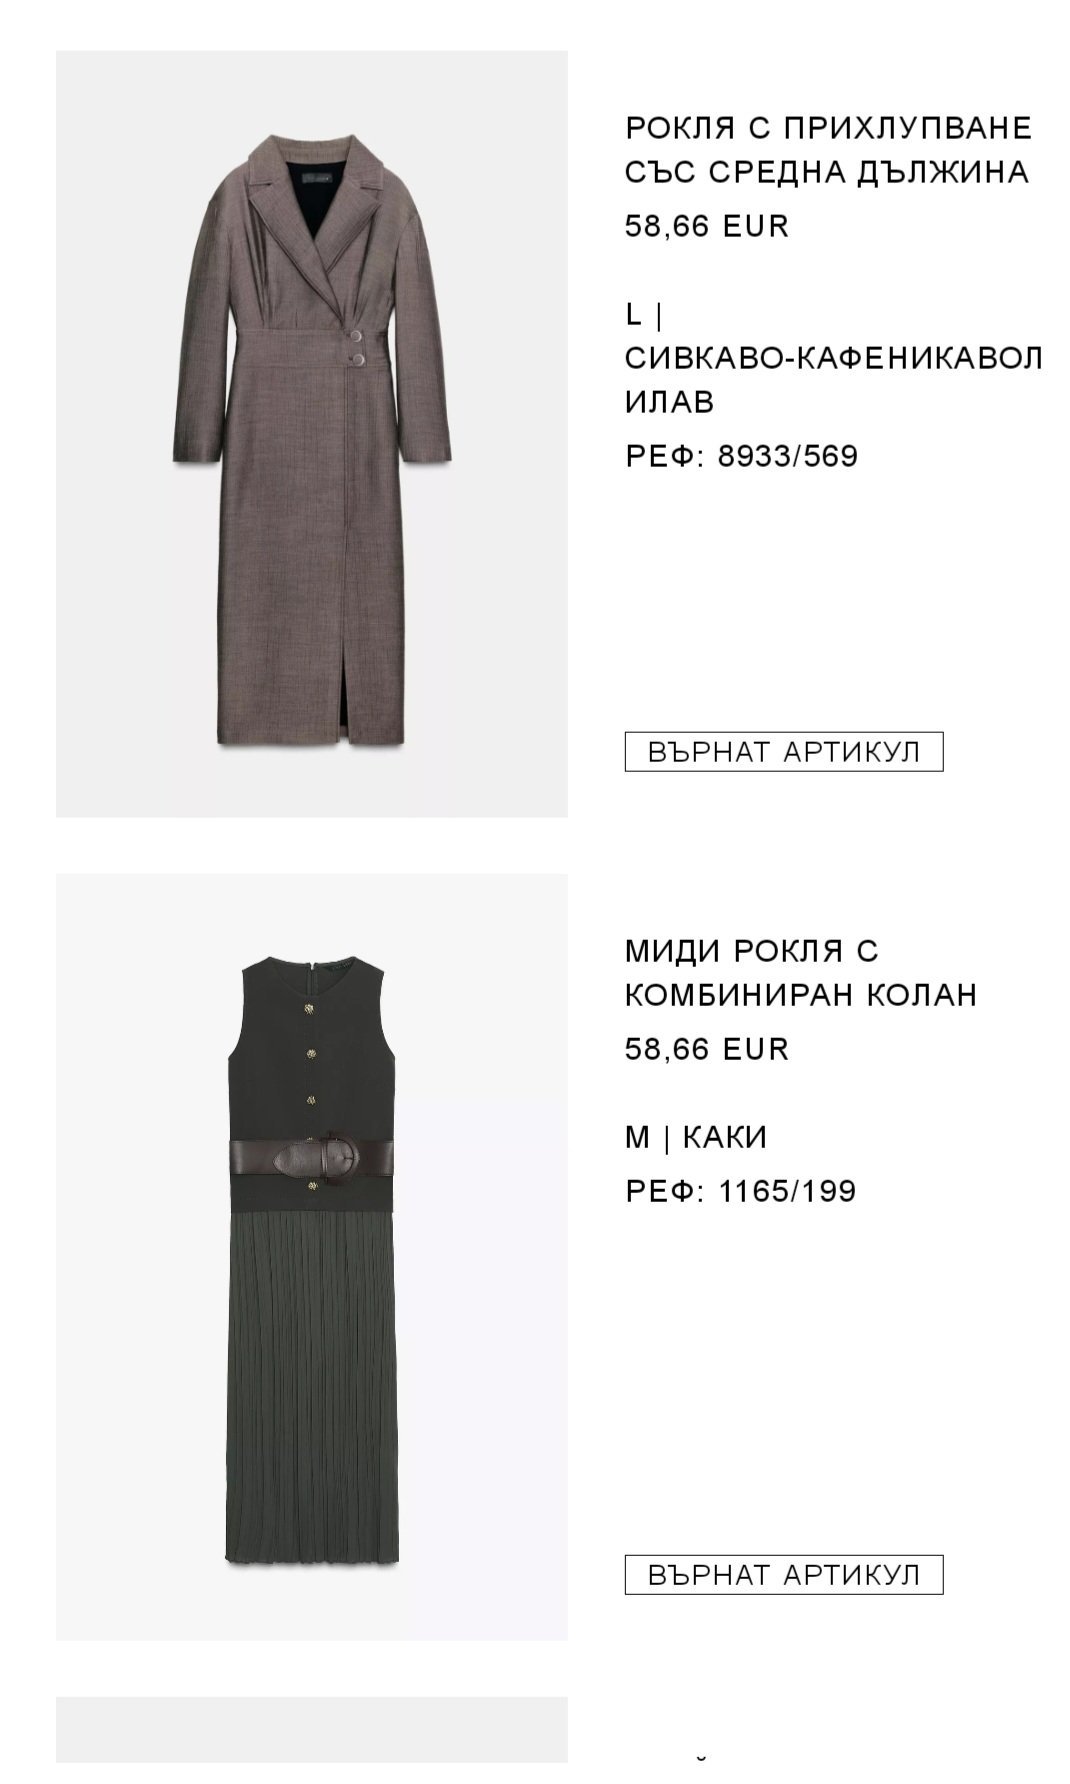
Task: Click the second ВЪРНАТ АРТИКУЛ button for khaki dress
Action: pos(784,1574)
